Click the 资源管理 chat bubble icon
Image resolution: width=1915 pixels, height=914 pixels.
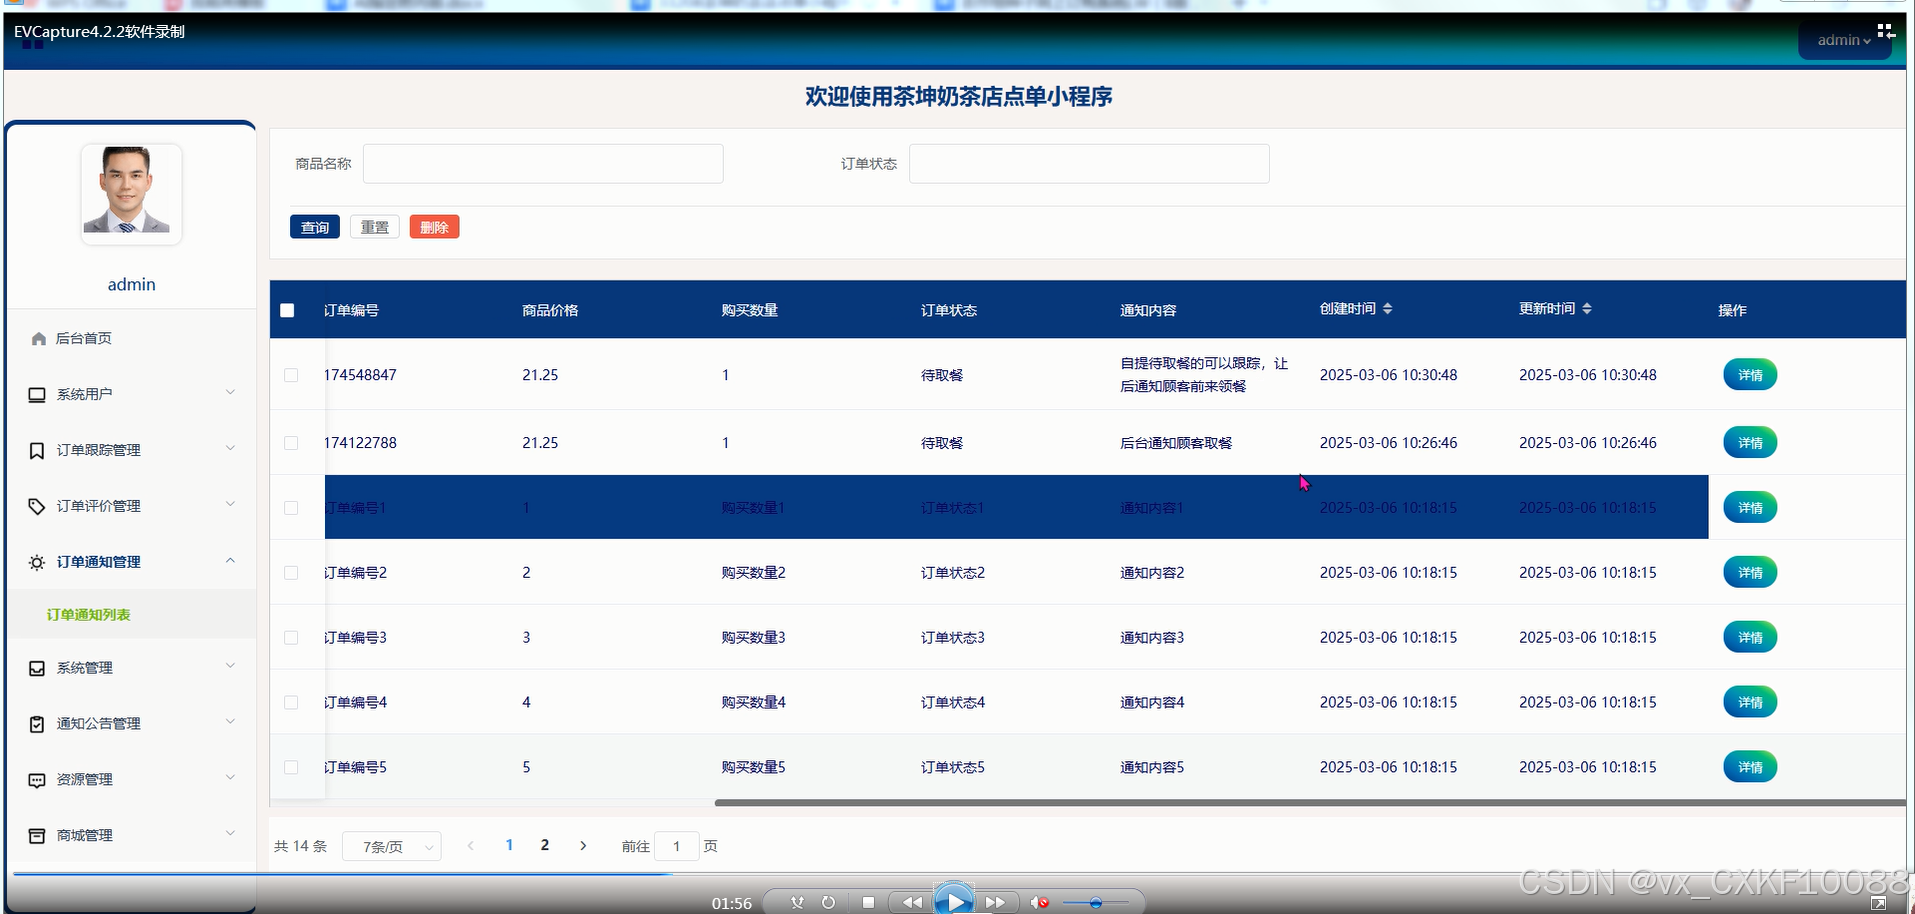tap(37, 780)
